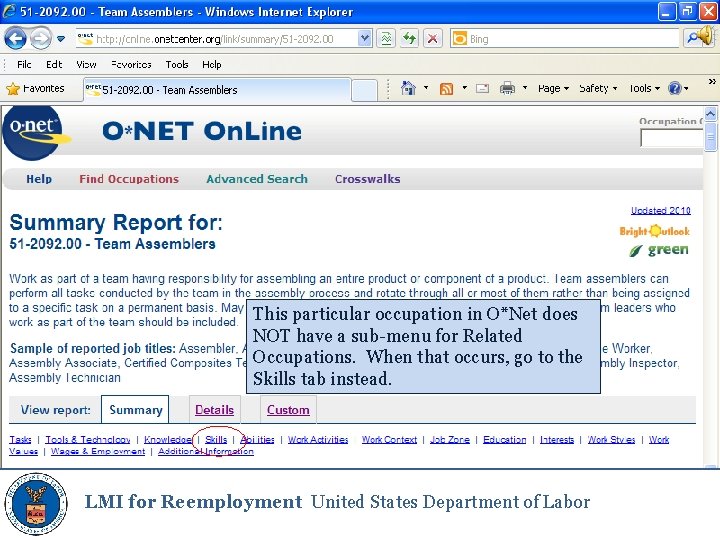Click the address bar URL field
Image resolution: width=720 pixels, height=540 pixels.
(x=217, y=39)
